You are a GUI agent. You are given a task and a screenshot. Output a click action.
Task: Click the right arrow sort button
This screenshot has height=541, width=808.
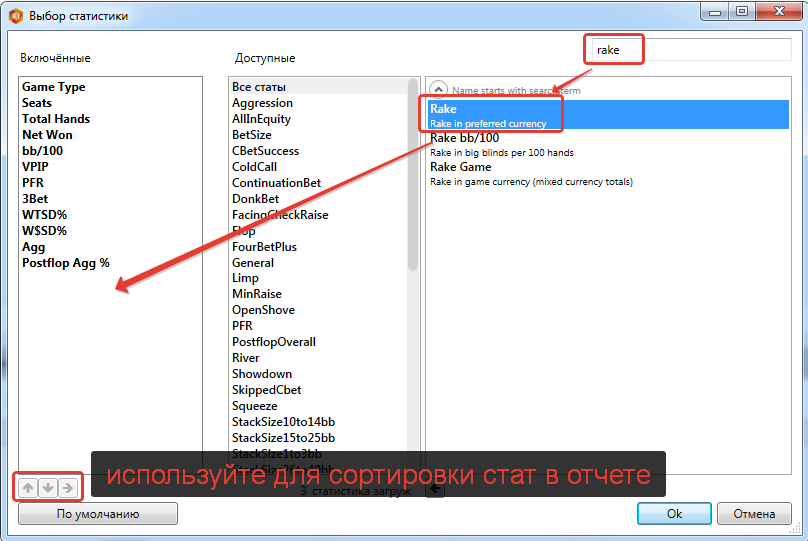click(x=67, y=488)
